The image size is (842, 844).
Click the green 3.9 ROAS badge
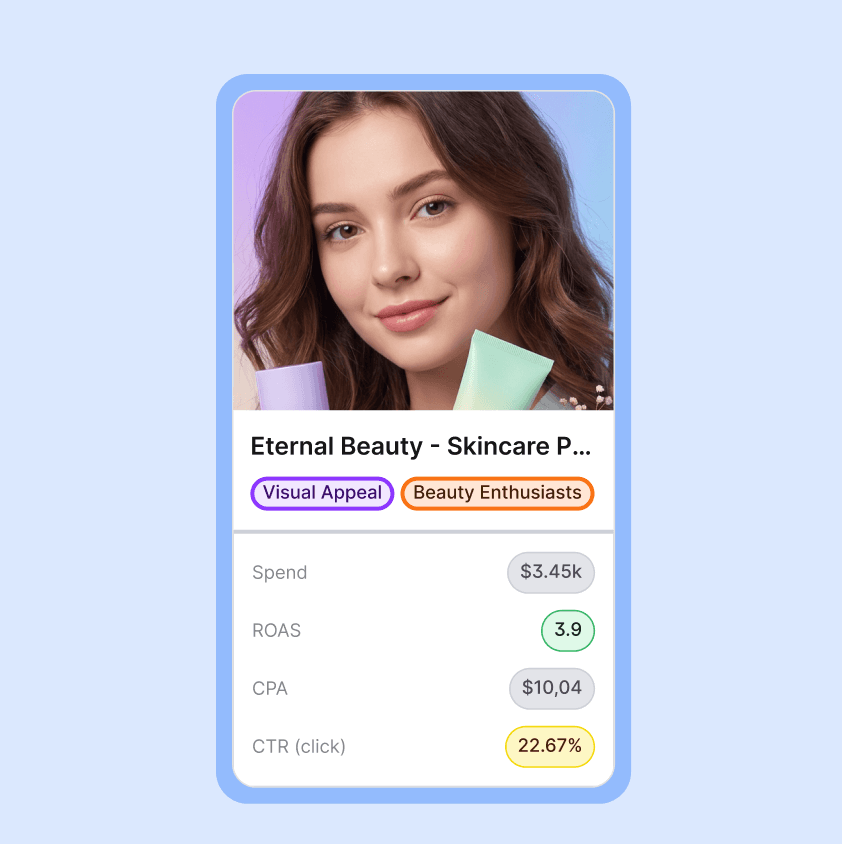(x=567, y=630)
